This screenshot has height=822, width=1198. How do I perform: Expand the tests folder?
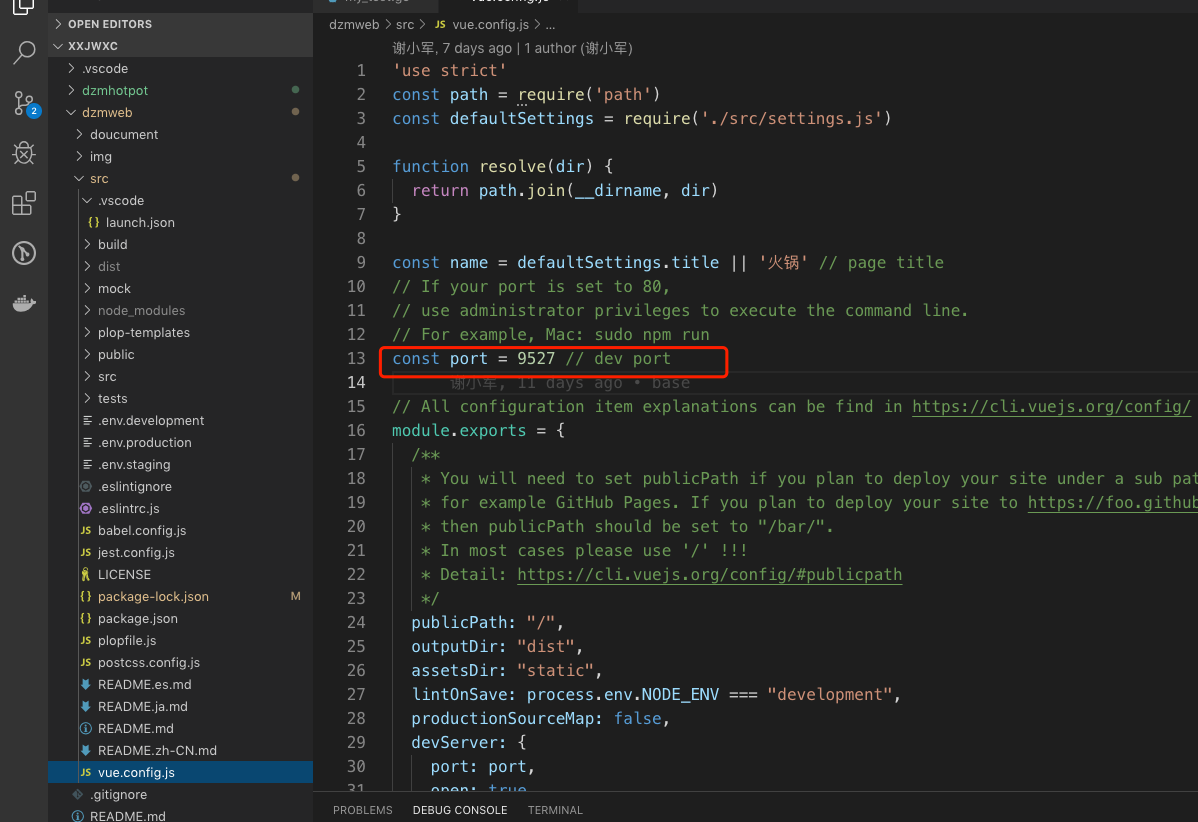pos(180,398)
